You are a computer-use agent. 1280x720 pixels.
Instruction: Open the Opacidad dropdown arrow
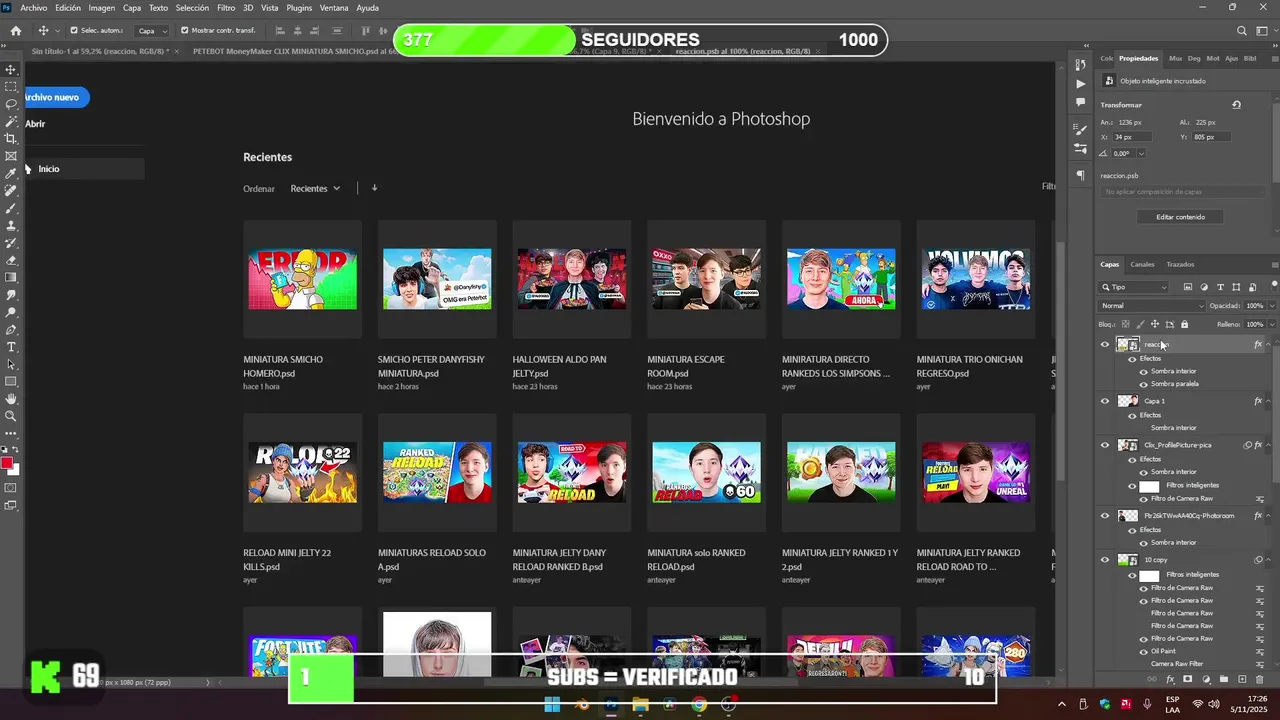pos(1272,306)
